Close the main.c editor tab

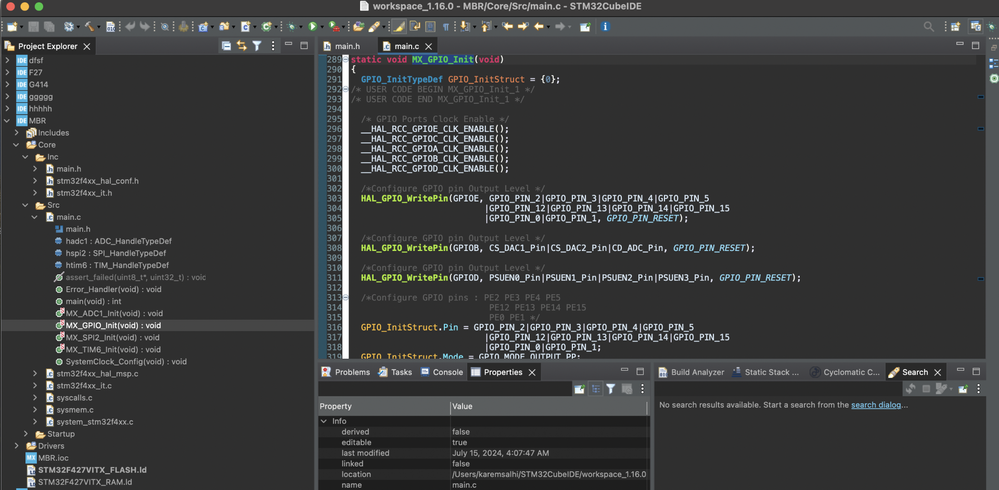coord(429,47)
